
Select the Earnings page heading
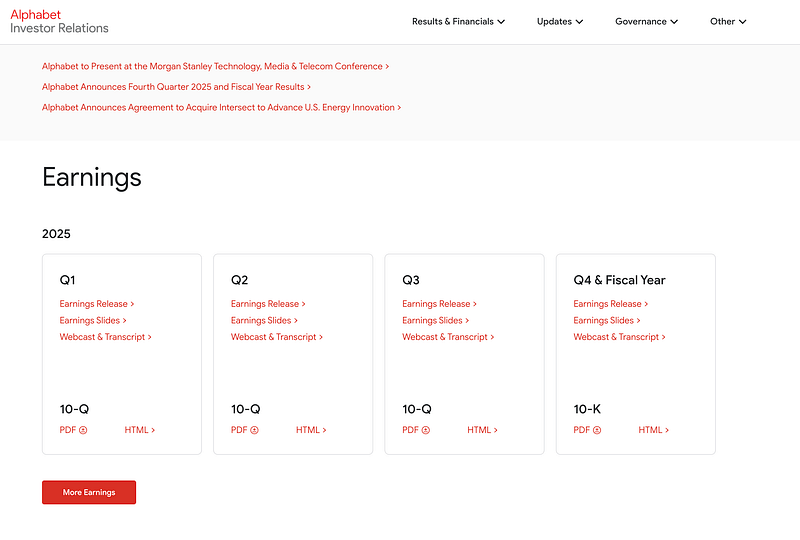92,178
